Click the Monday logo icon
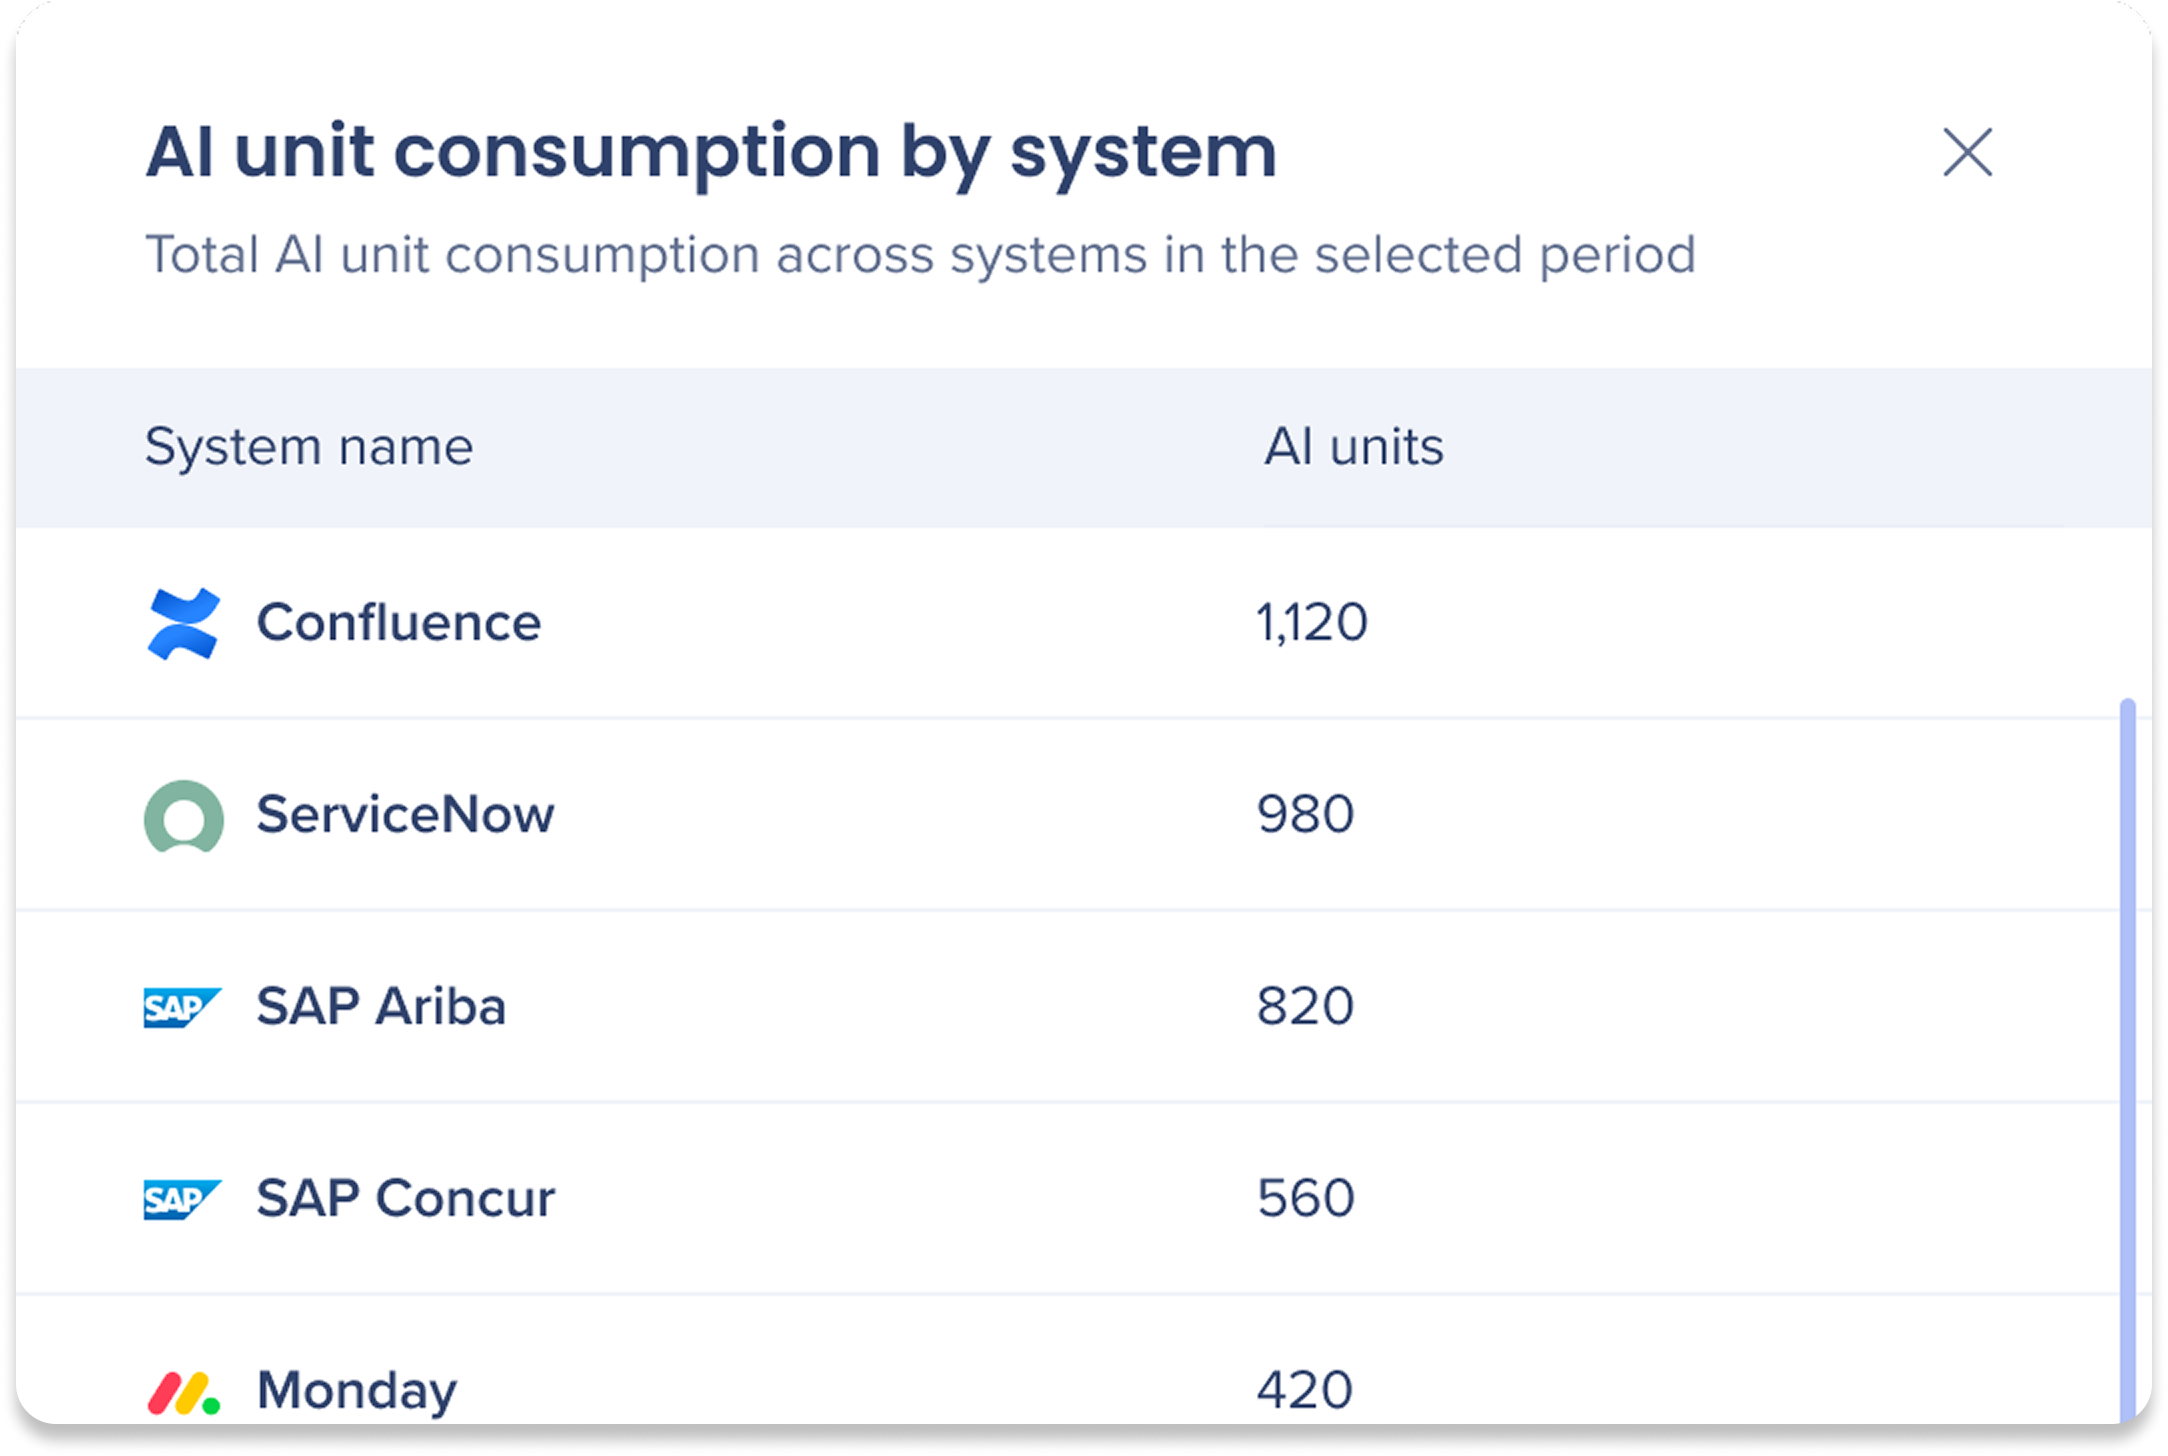 pos(183,1393)
